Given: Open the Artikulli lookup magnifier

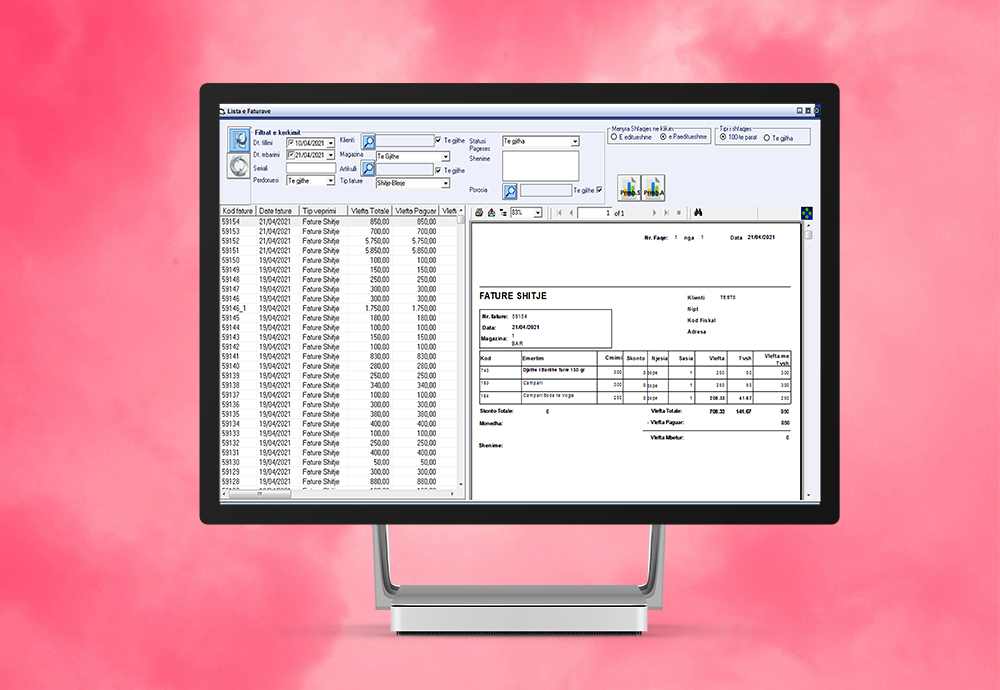Looking at the screenshot, I should pyautogui.click(x=368, y=169).
